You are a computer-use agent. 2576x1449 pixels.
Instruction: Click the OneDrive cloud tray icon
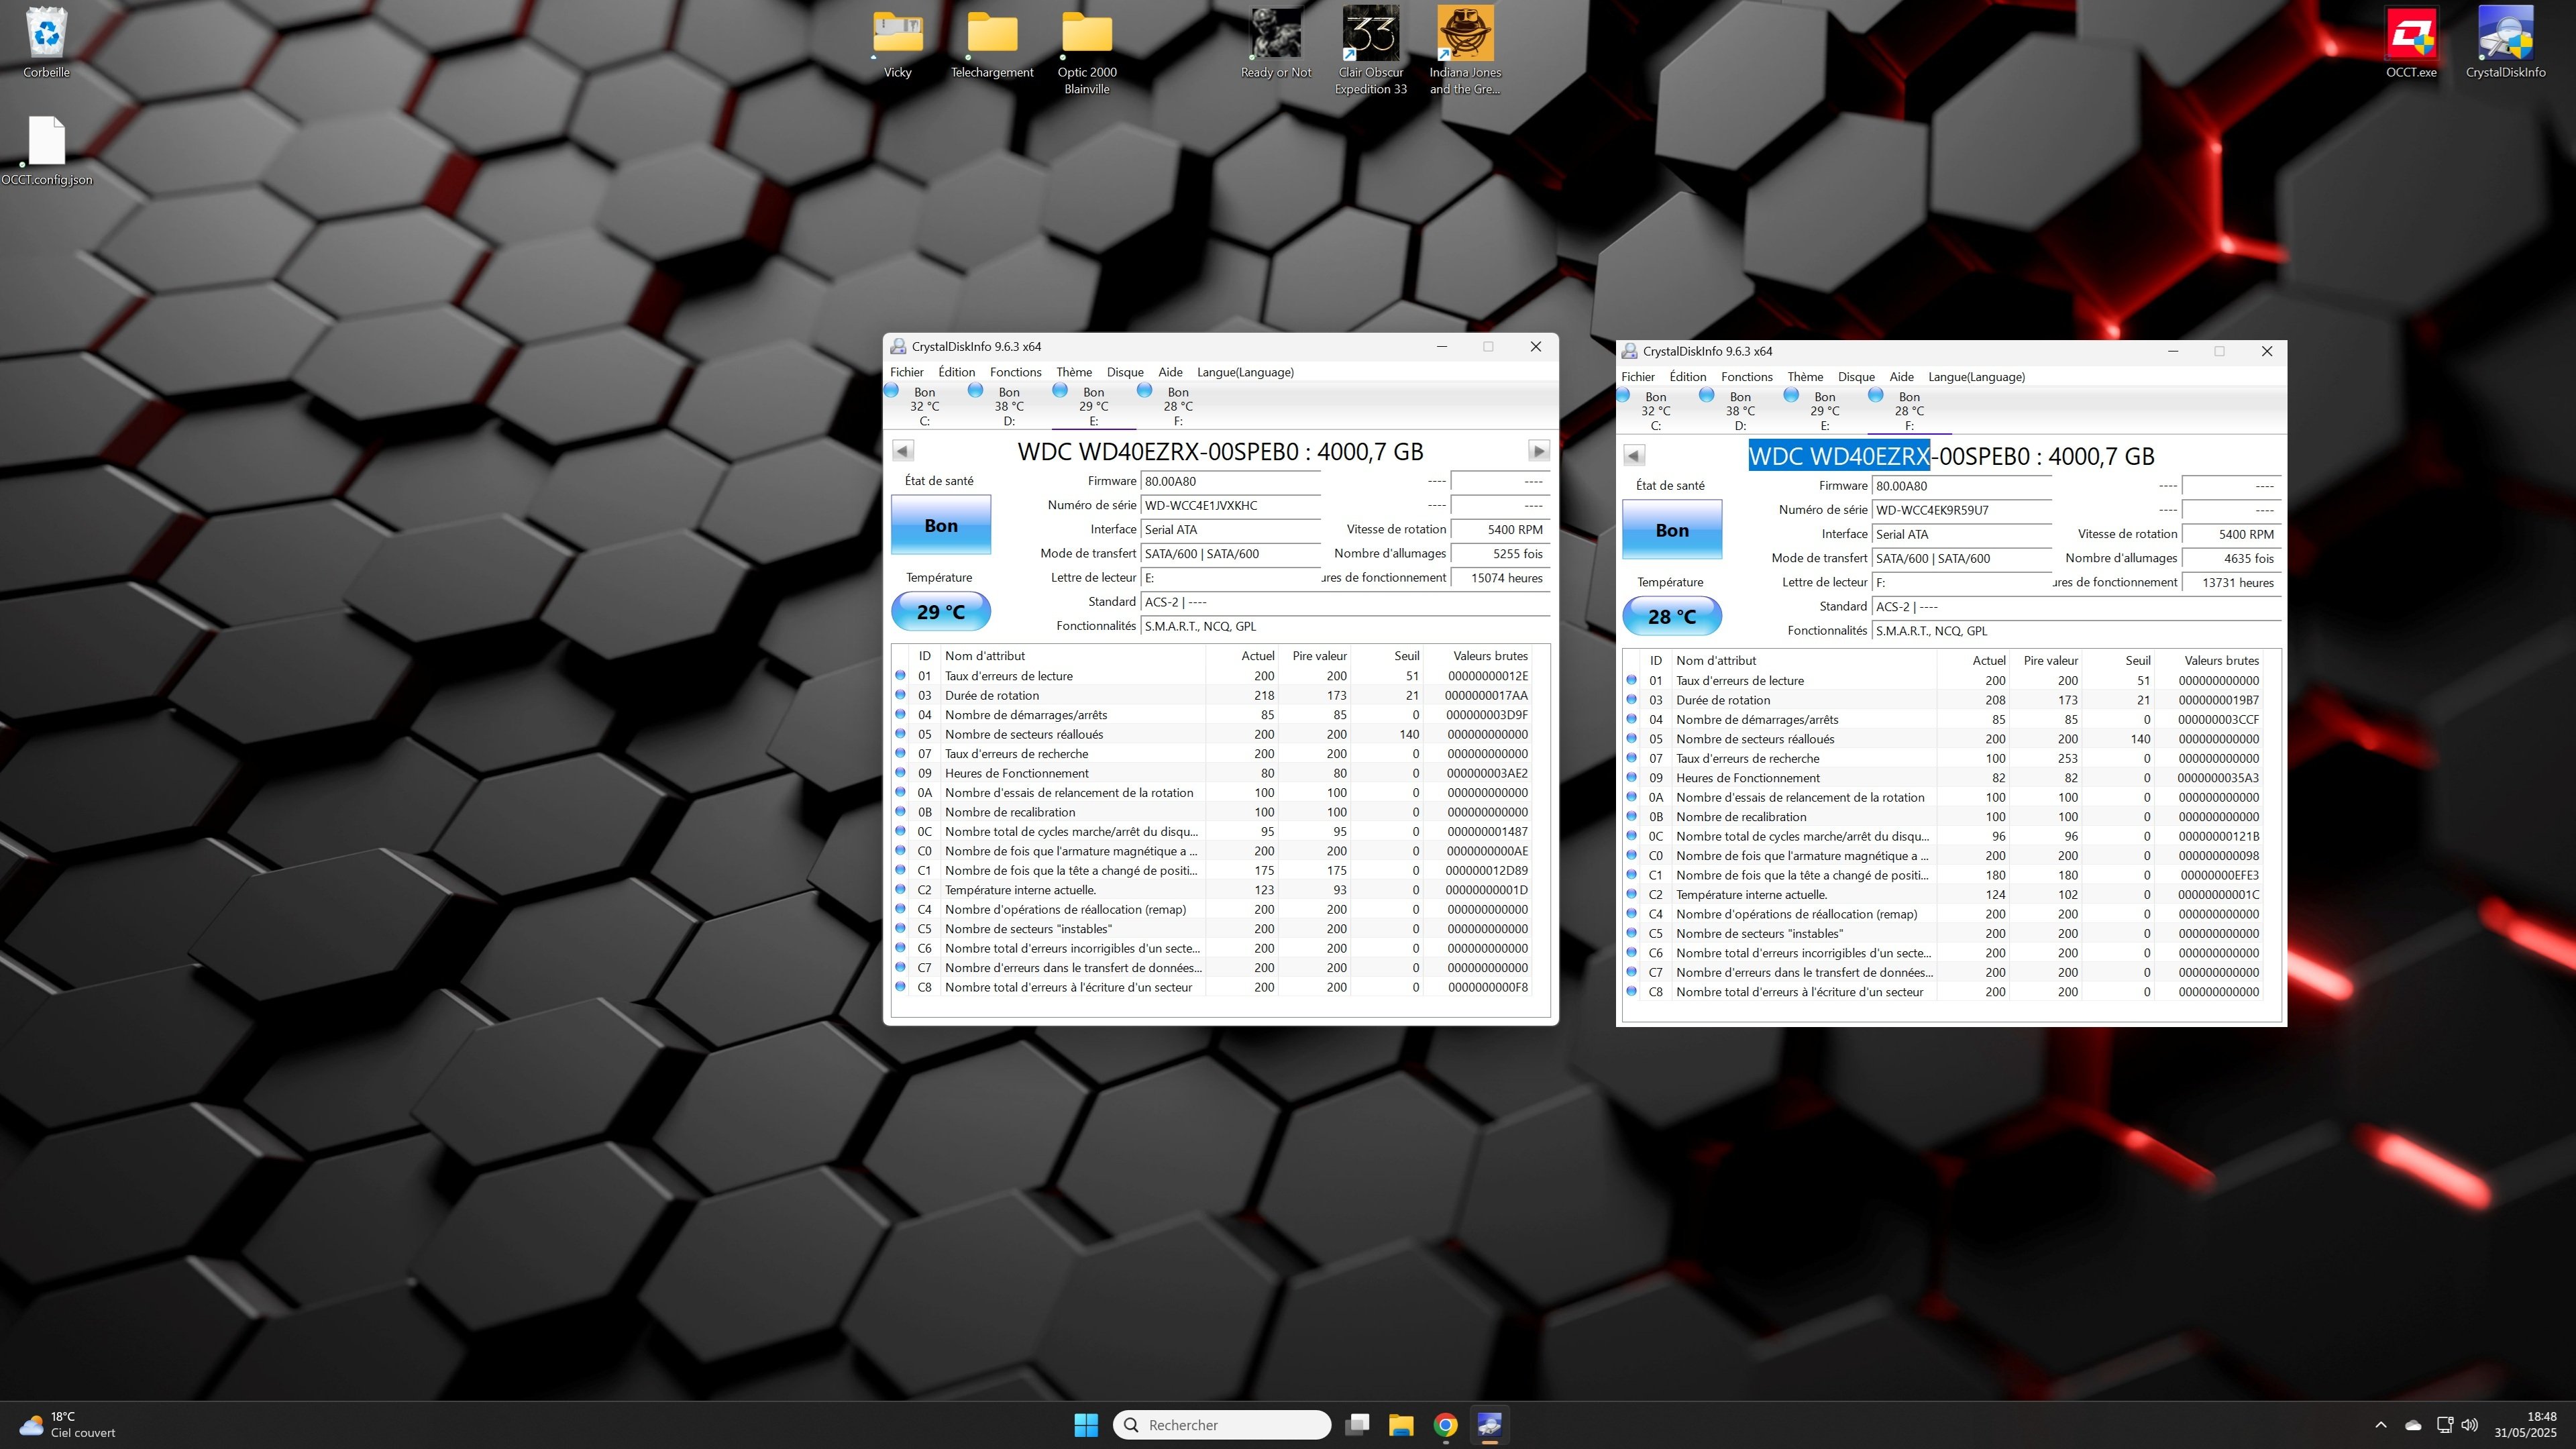click(x=2413, y=1424)
